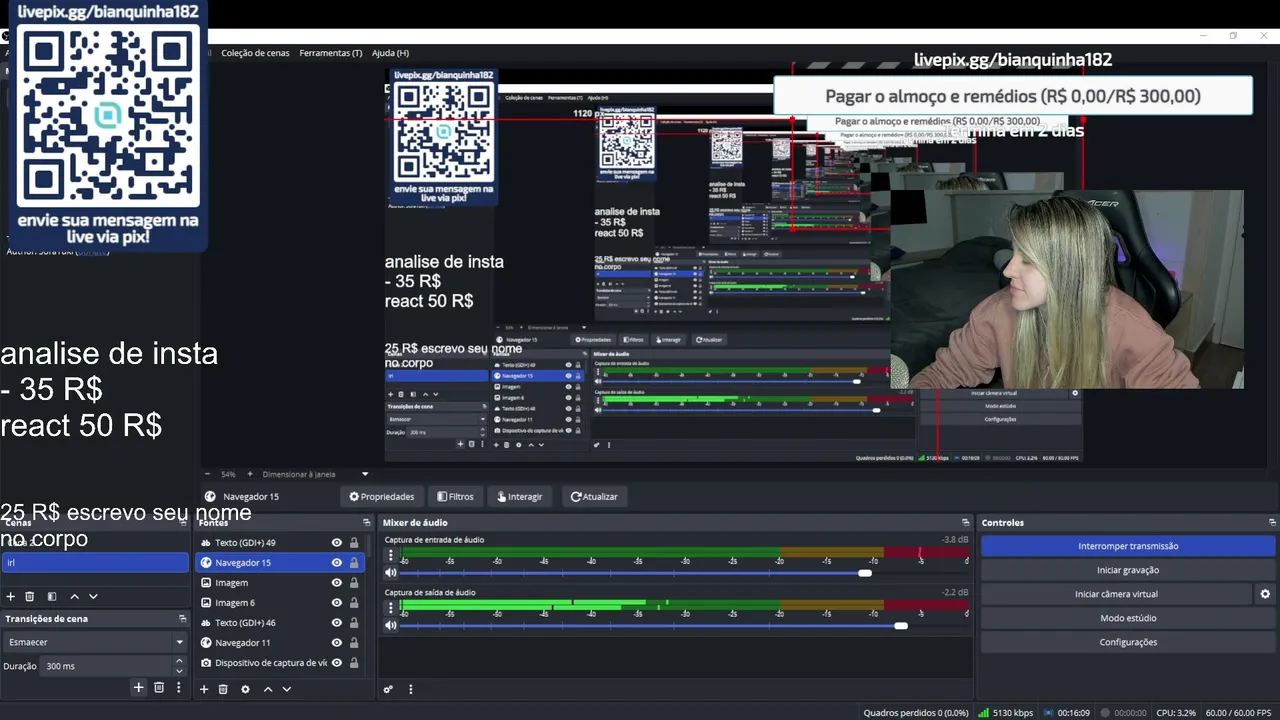
Task: Adjust Captura de saída volume slider
Action: (901, 626)
